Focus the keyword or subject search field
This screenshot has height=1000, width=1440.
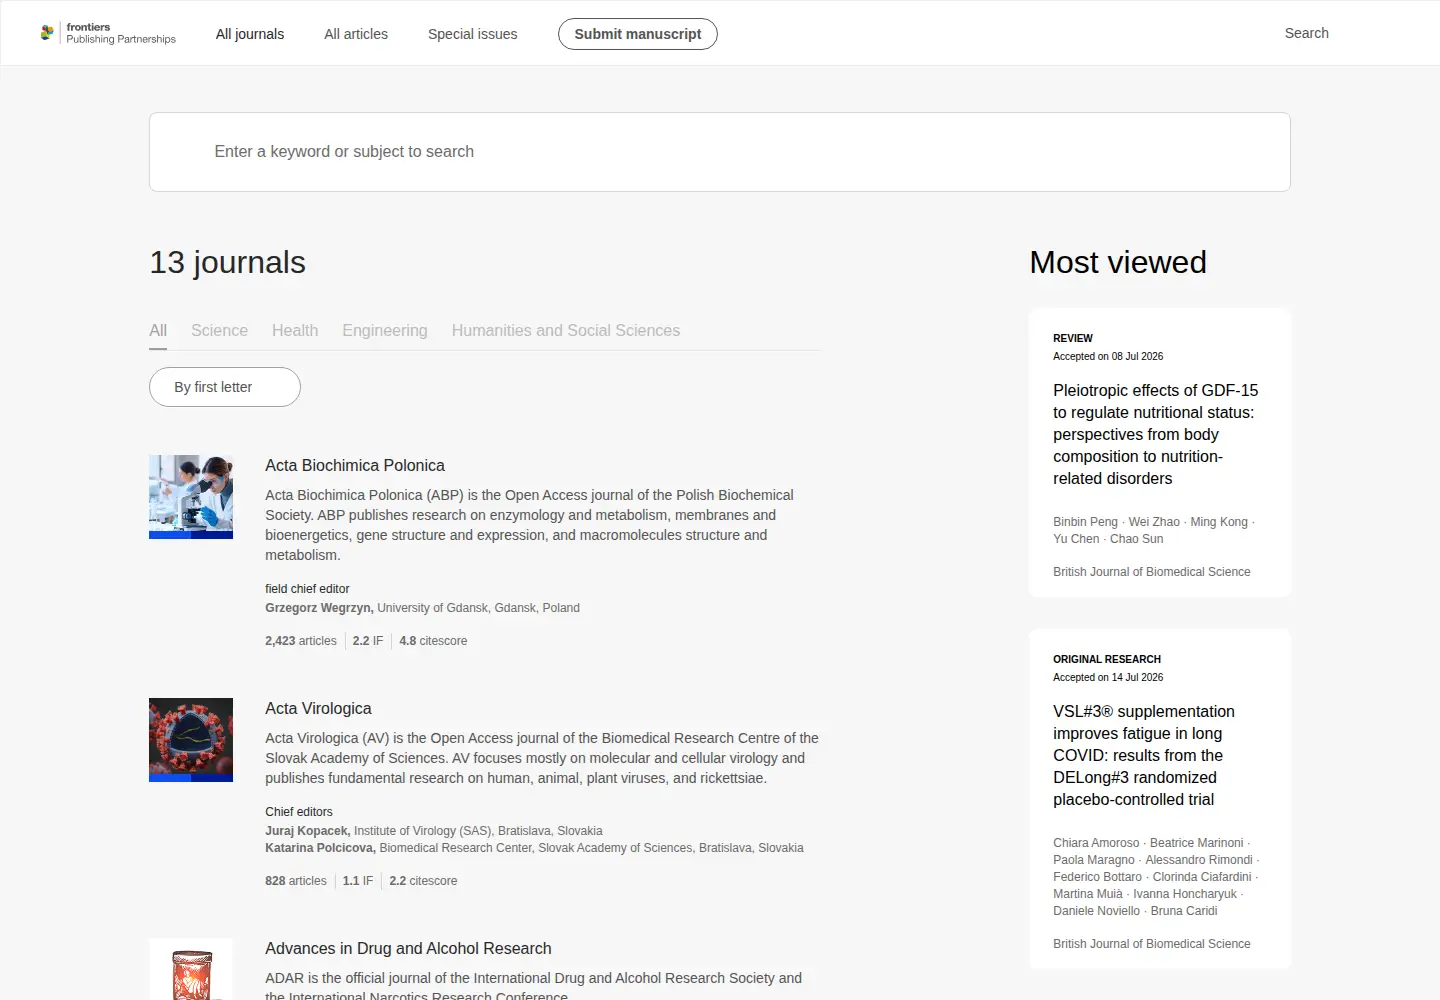pyautogui.click(x=720, y=152)
